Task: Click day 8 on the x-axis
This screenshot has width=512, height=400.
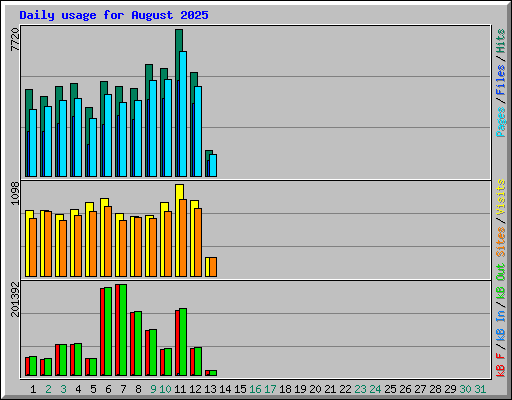Action: coord(138,389)
